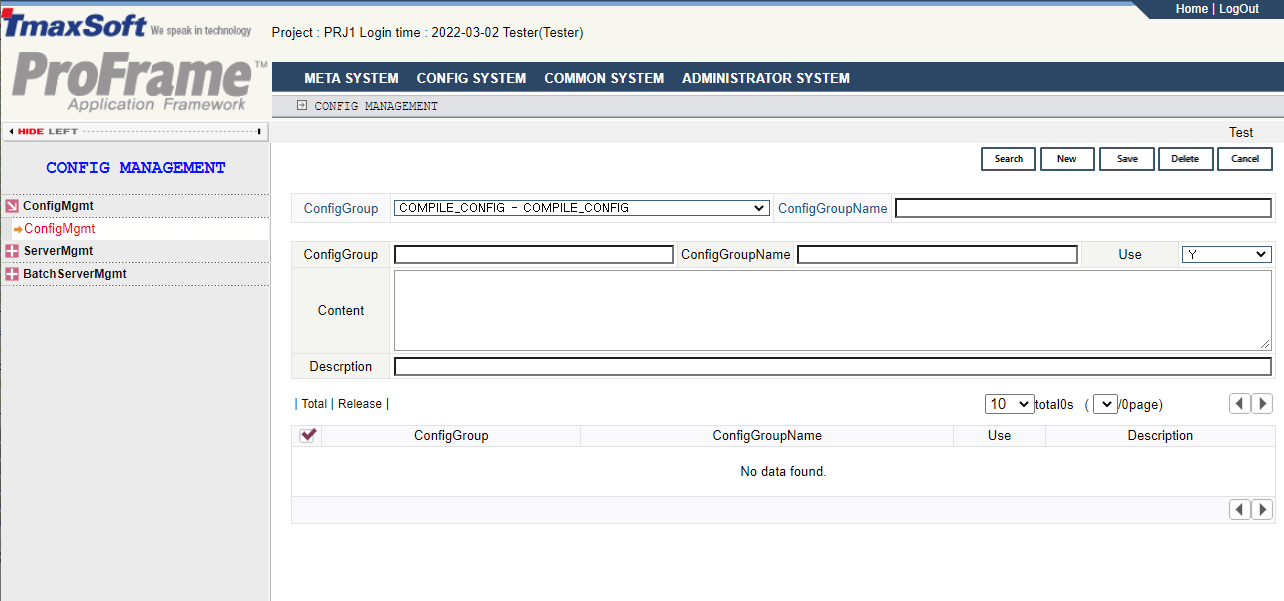This screenshot has width=1284, height=601.
Task: Expand the CONFIG MANAGEMENT breadcrumb icon
Action: (302, 106)
